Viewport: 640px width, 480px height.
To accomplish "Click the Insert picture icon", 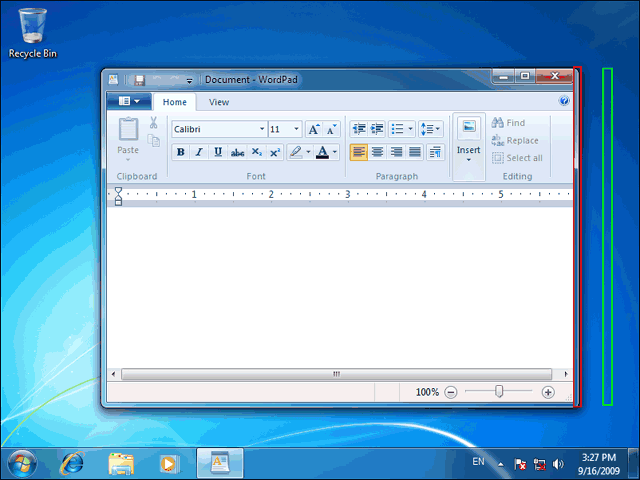I will (x=469, y=127).
